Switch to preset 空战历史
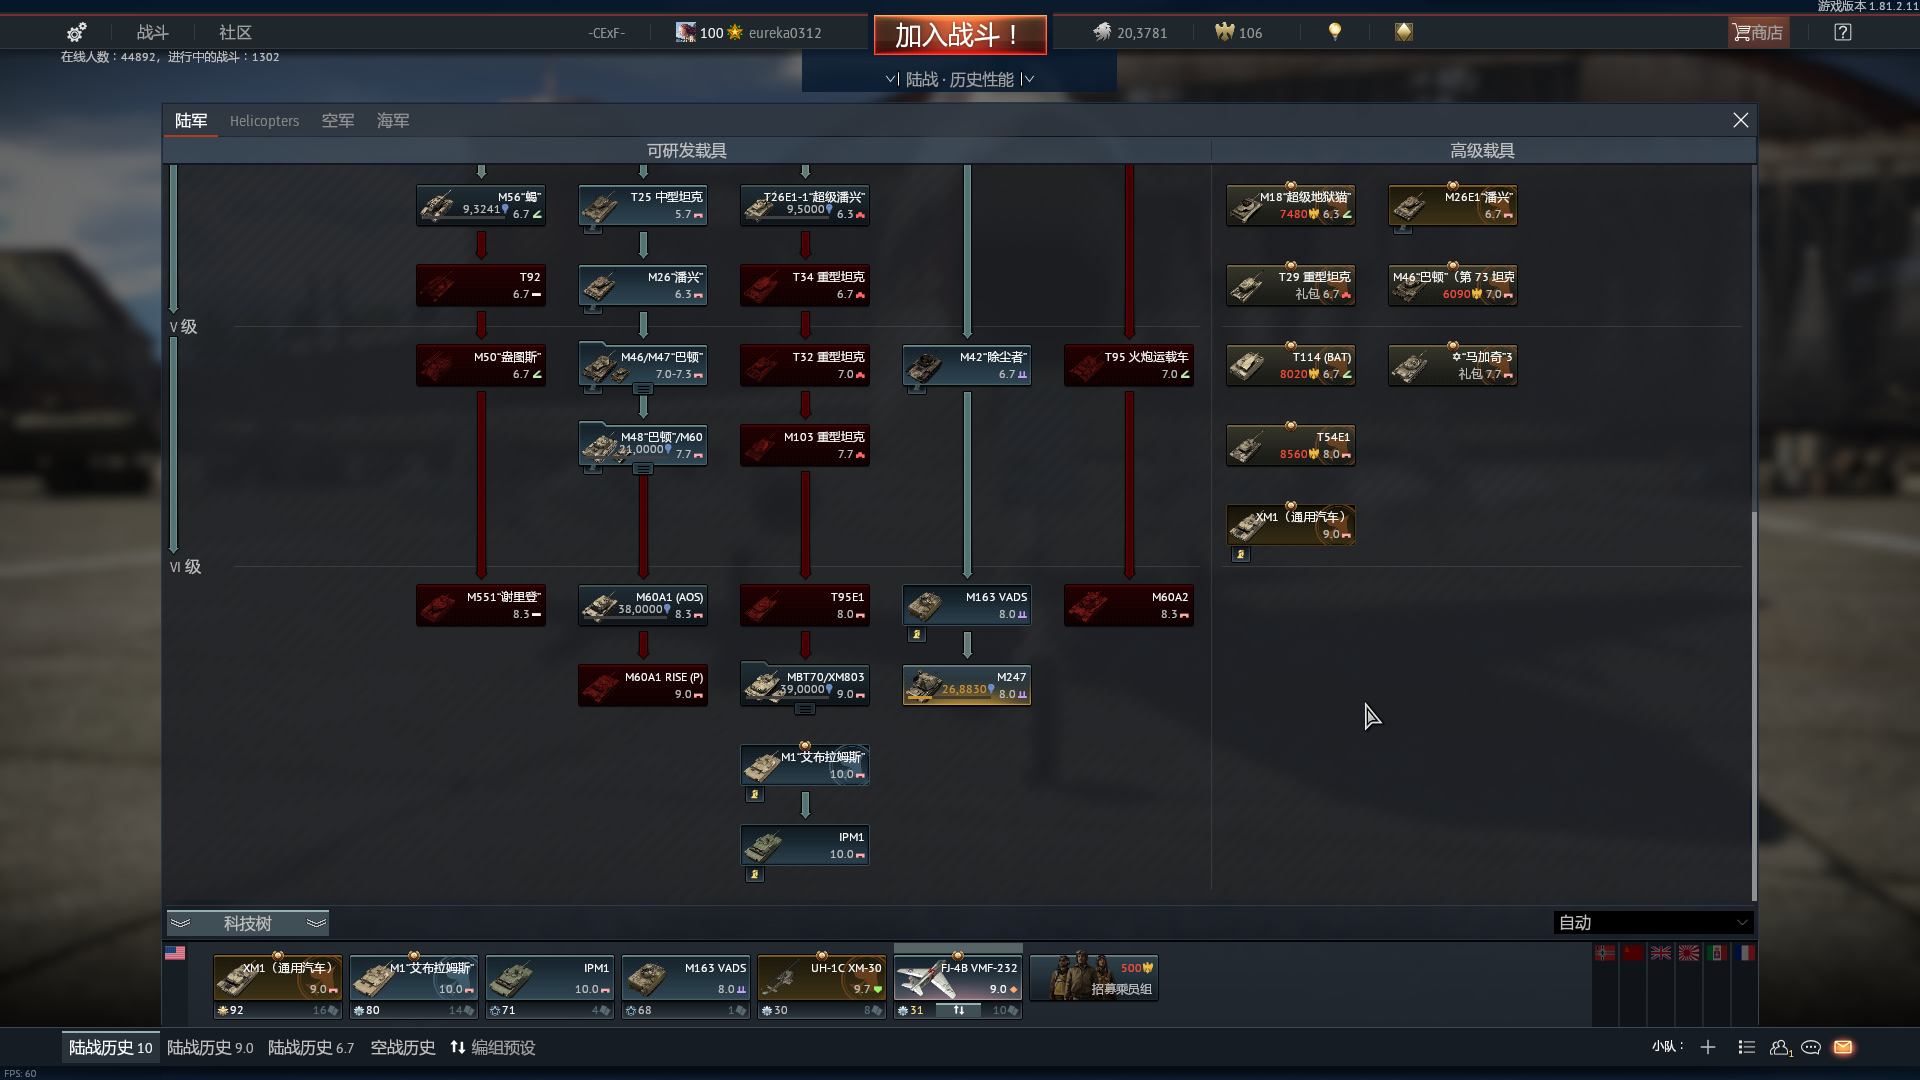1920x1080 pixels. pos(403,1047)
